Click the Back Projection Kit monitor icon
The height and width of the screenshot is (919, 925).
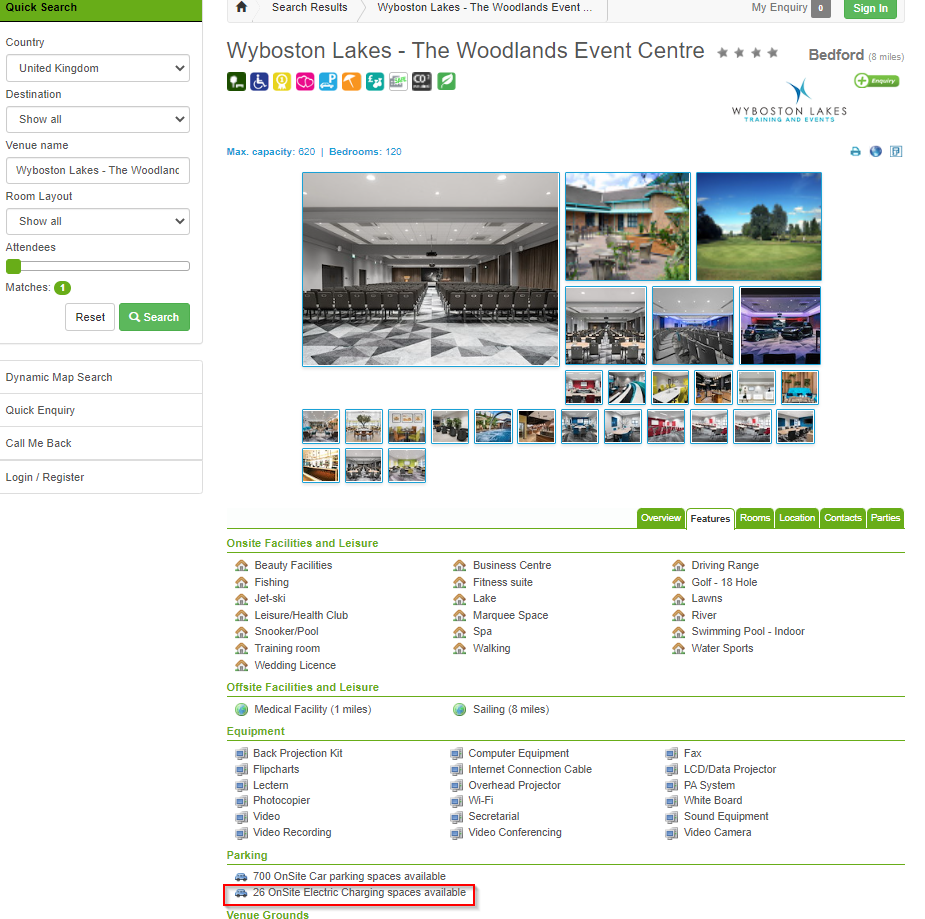[x=241, y=754]
